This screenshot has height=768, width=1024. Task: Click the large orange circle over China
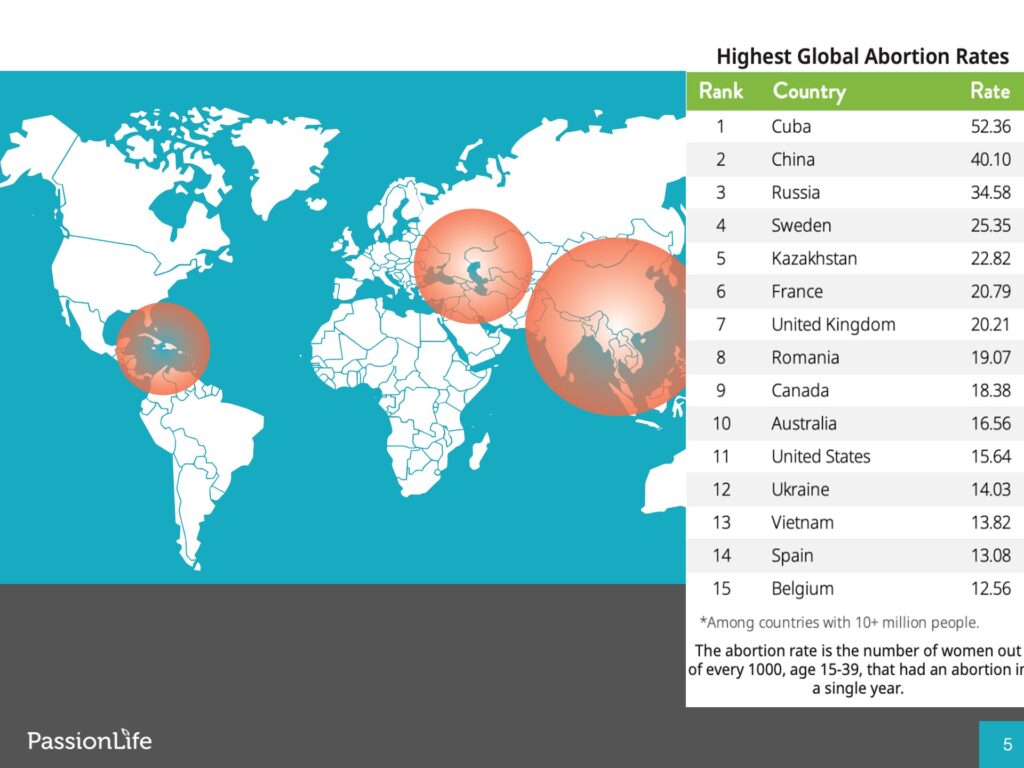(x=606, y=327)
